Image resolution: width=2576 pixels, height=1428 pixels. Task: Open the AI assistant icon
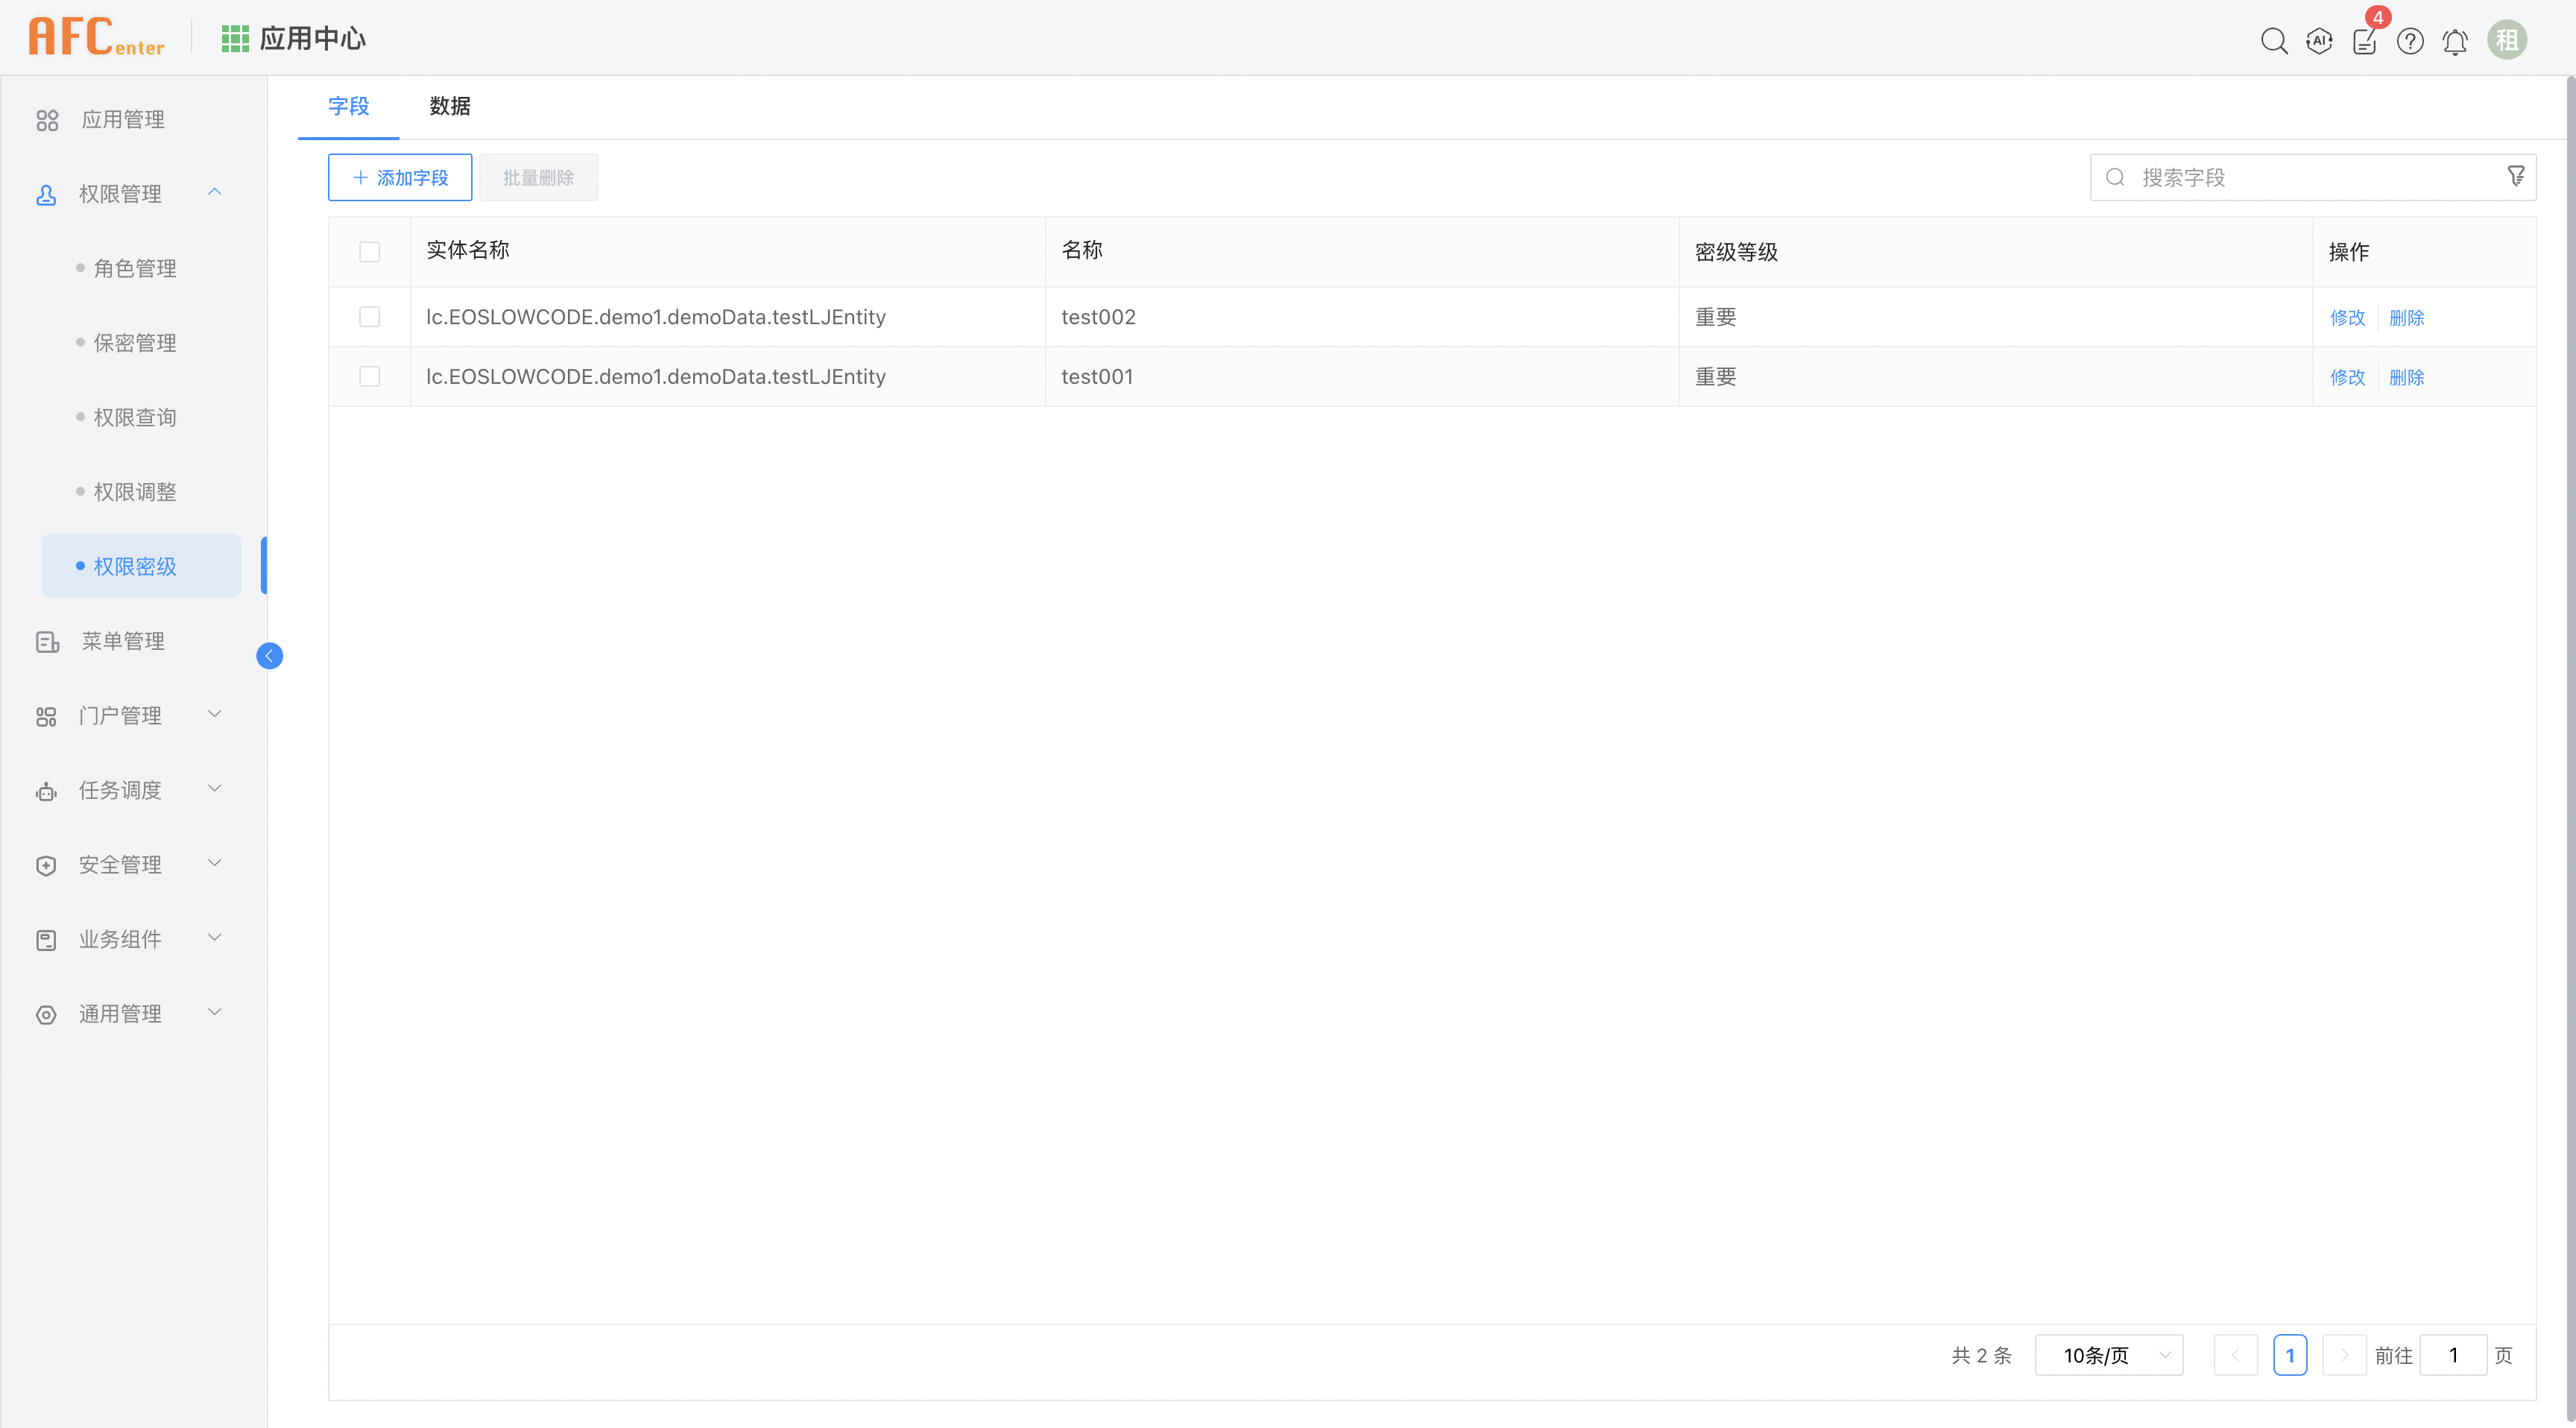(2318, 41)
